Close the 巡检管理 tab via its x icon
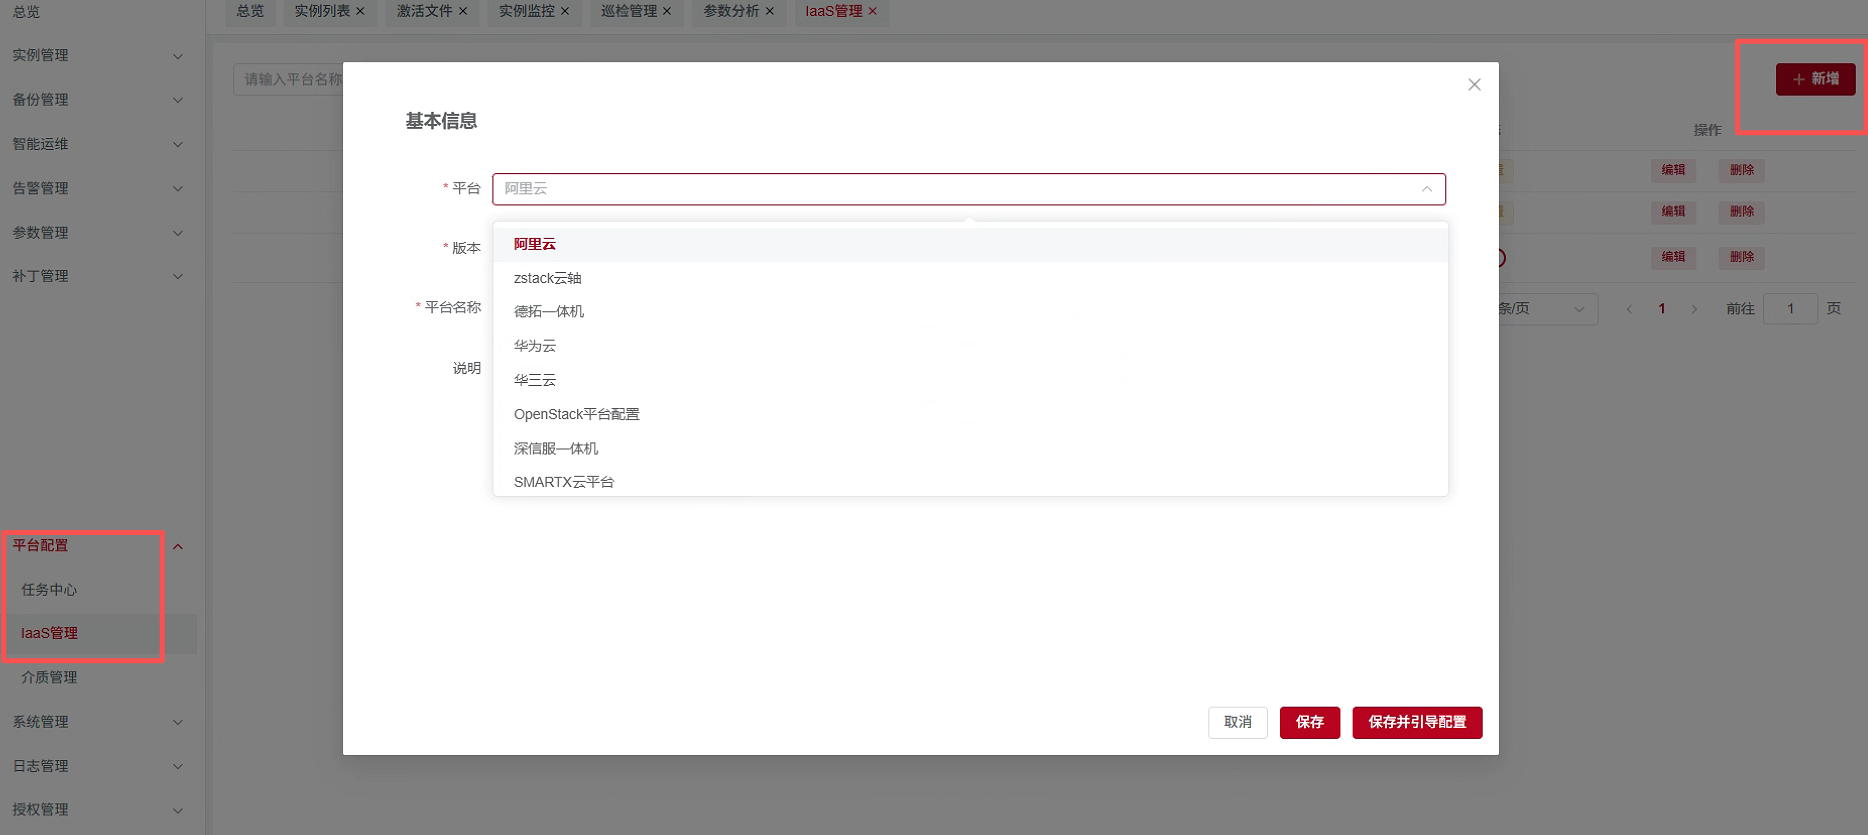This screenshot has height=835, width=1868. (667, 11)
